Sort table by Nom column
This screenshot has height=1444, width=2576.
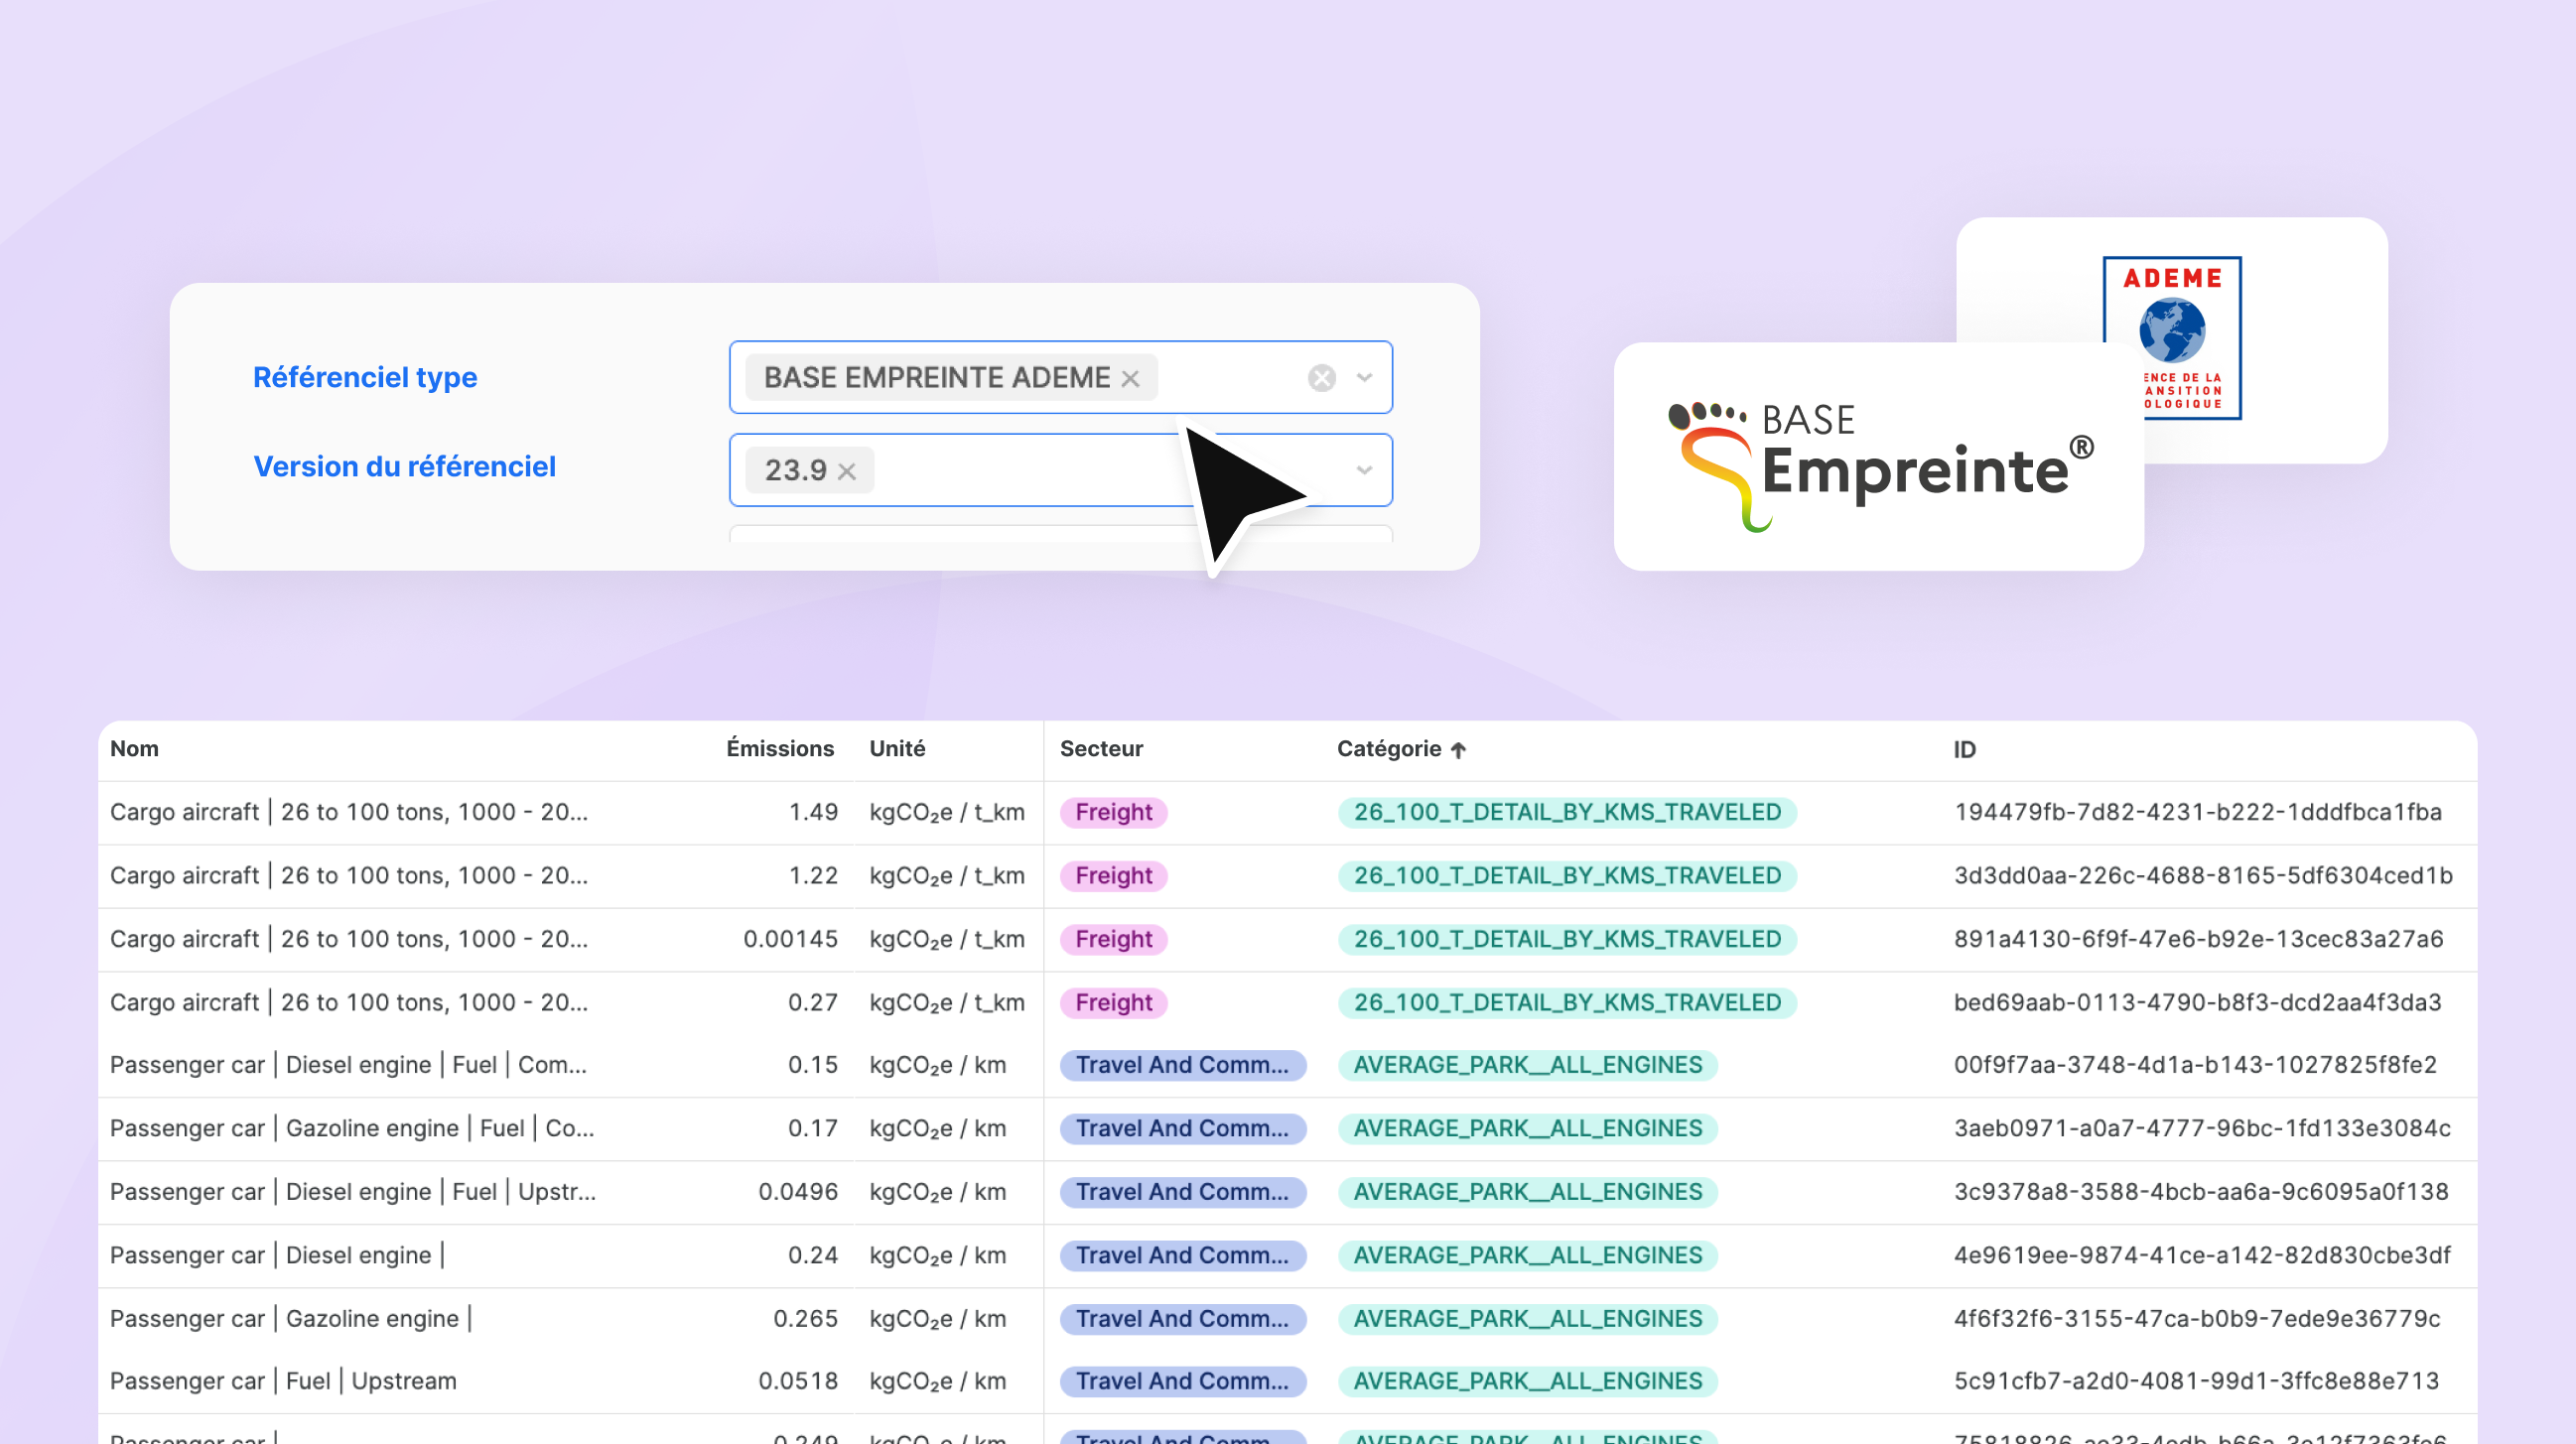click(x=134, y=748)
